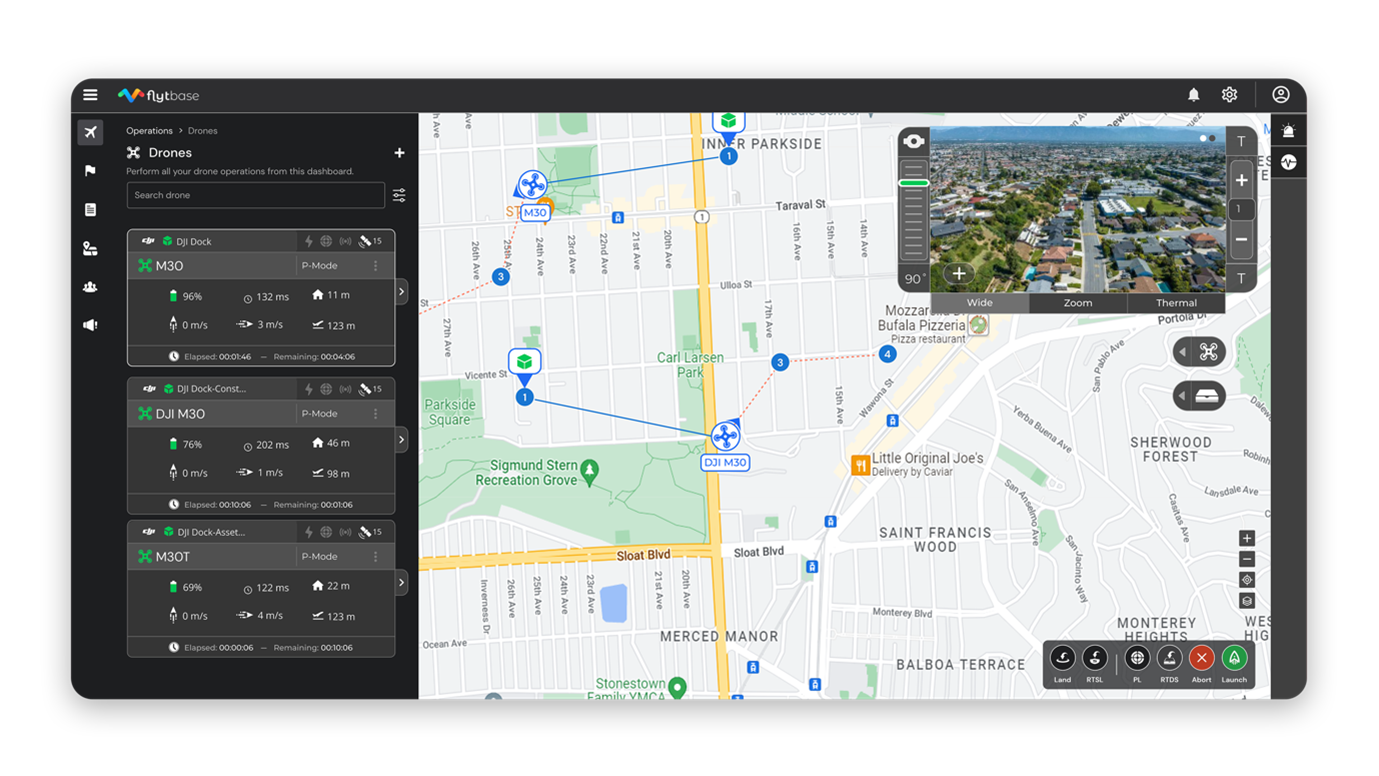Image resolution: width=1379 pixels, height=776 pixels.
Task: Expand the DJI M30 card side chevron
Action: pos(402,440)
